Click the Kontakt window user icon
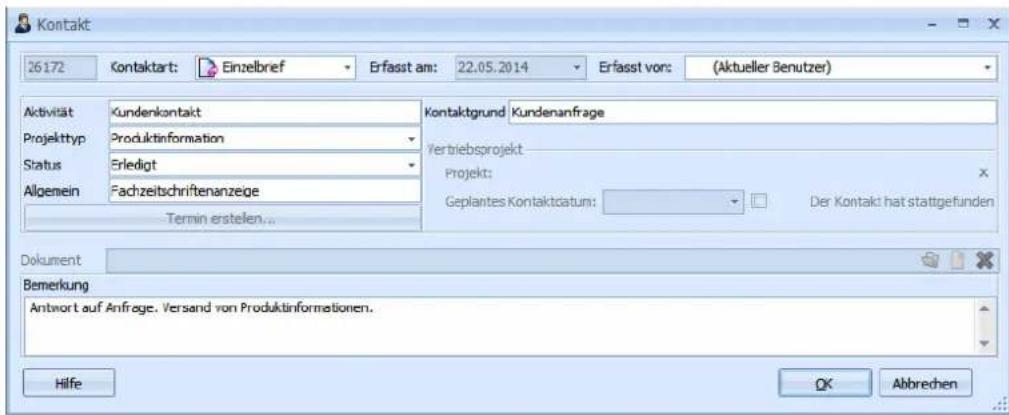 25,26
